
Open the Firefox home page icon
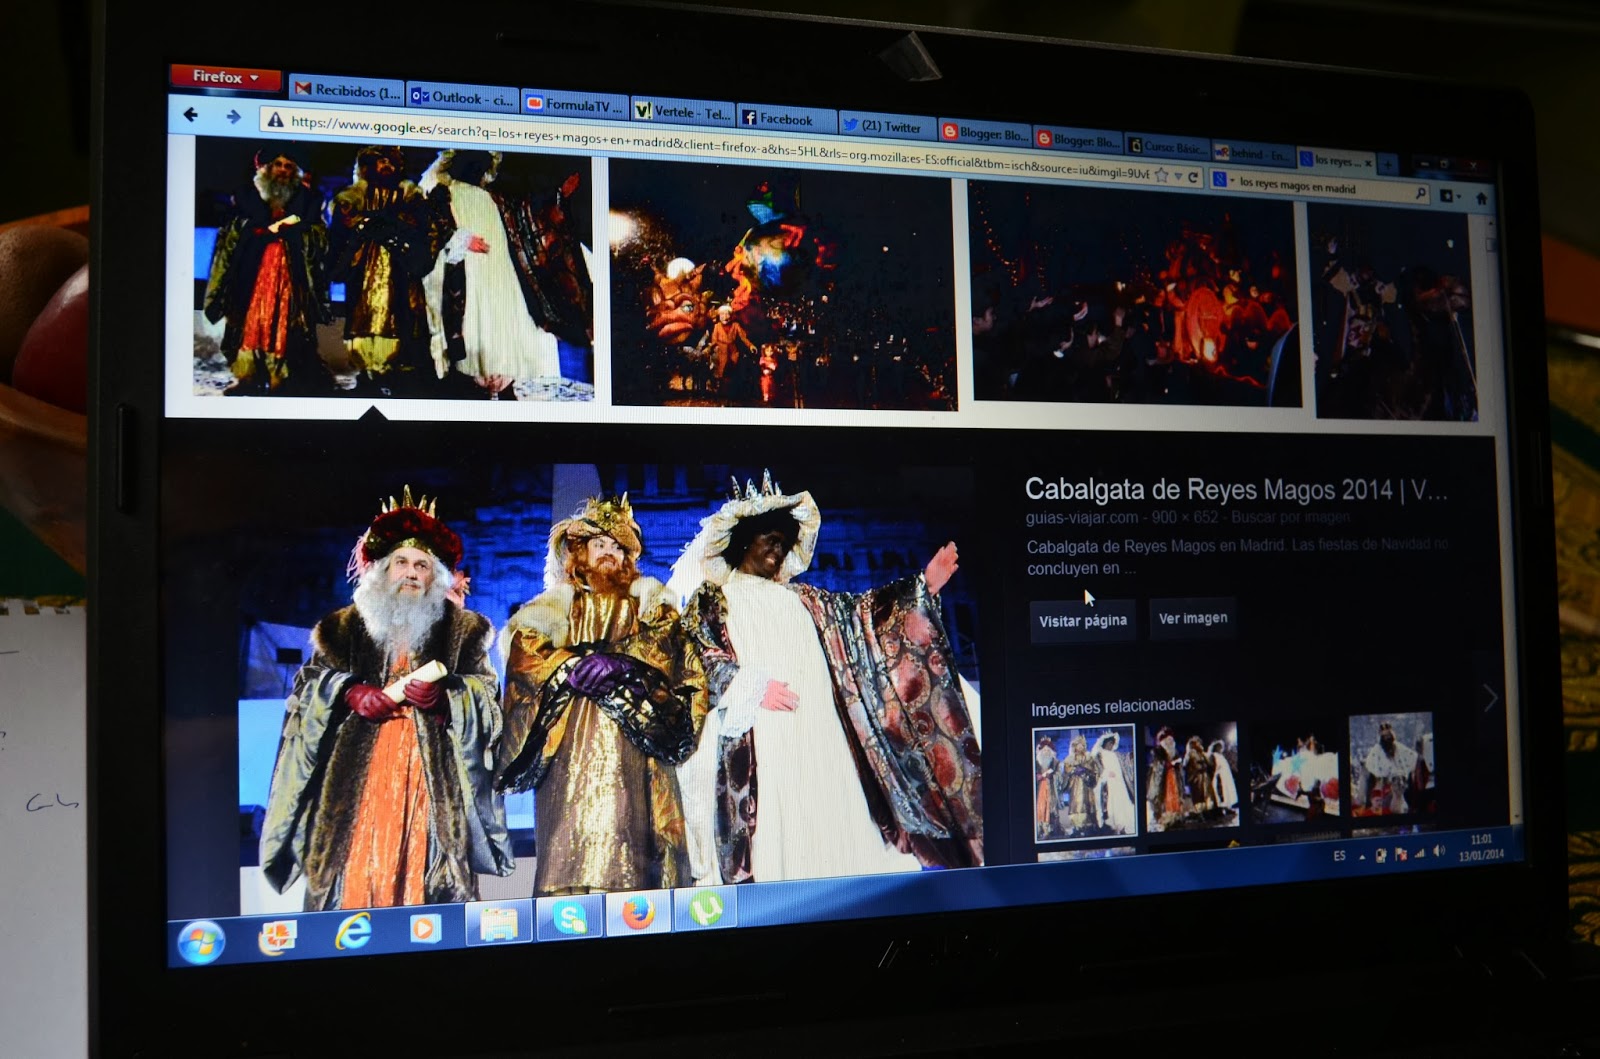click(x=1481, y=197)
